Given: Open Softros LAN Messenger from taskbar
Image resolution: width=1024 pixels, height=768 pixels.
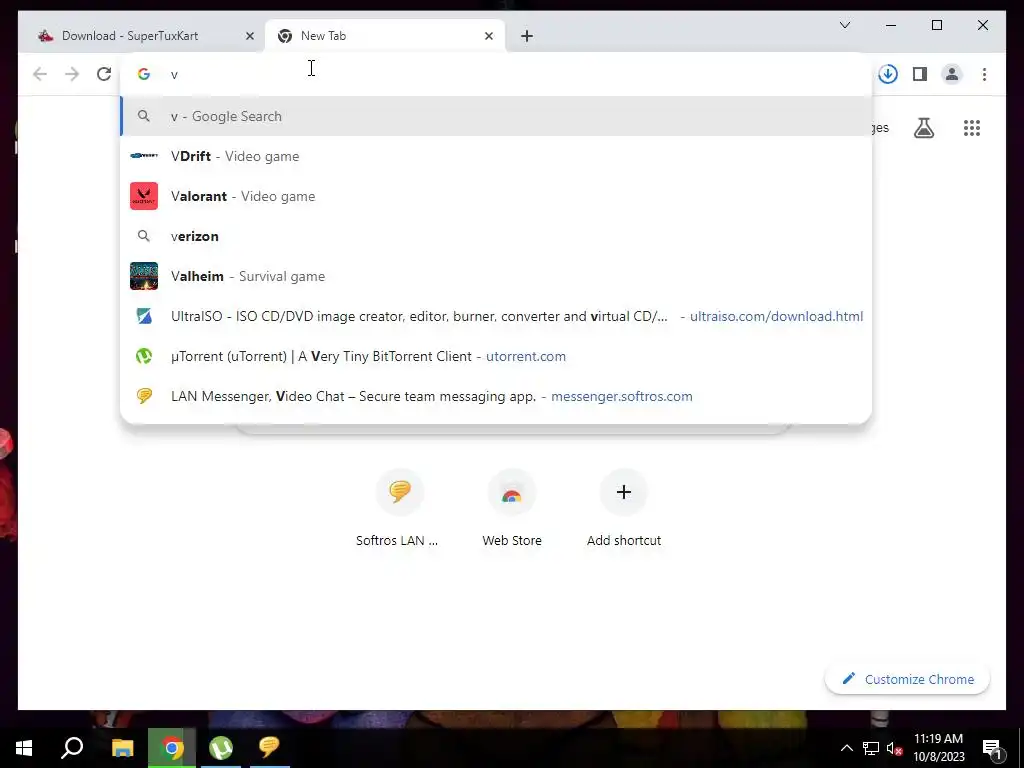Looking at the screenshot, I should [x=269, y=748].
